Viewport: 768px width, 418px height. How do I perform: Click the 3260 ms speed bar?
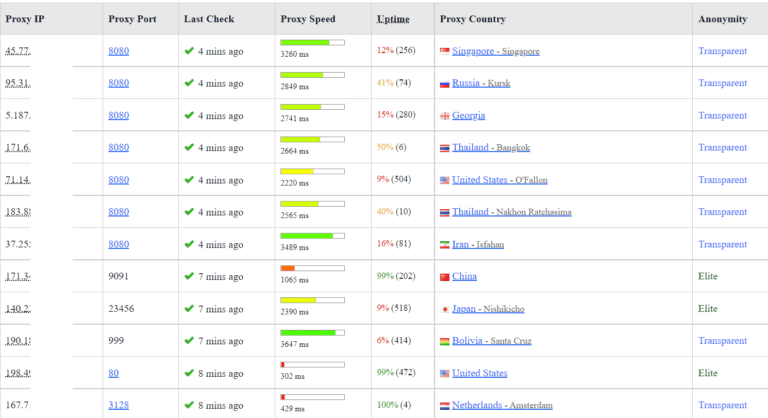pos(312,43)
